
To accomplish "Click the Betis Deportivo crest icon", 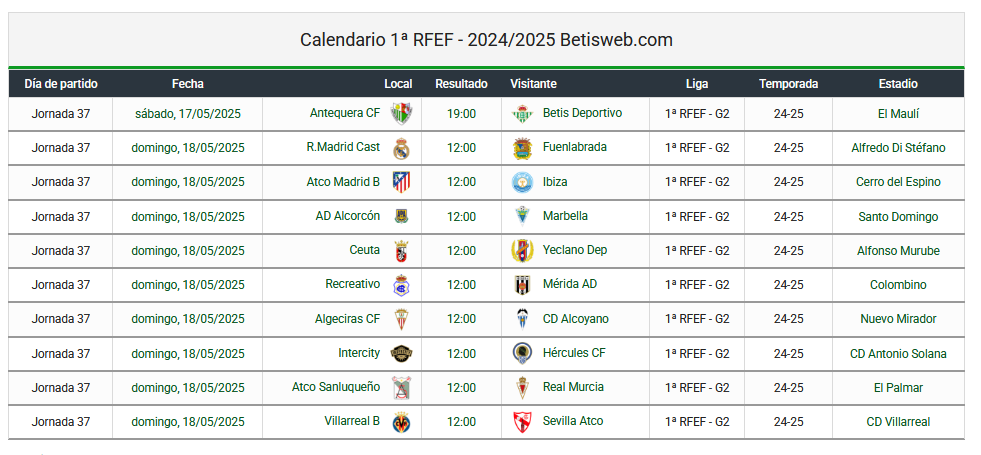I will click(522, 114).
